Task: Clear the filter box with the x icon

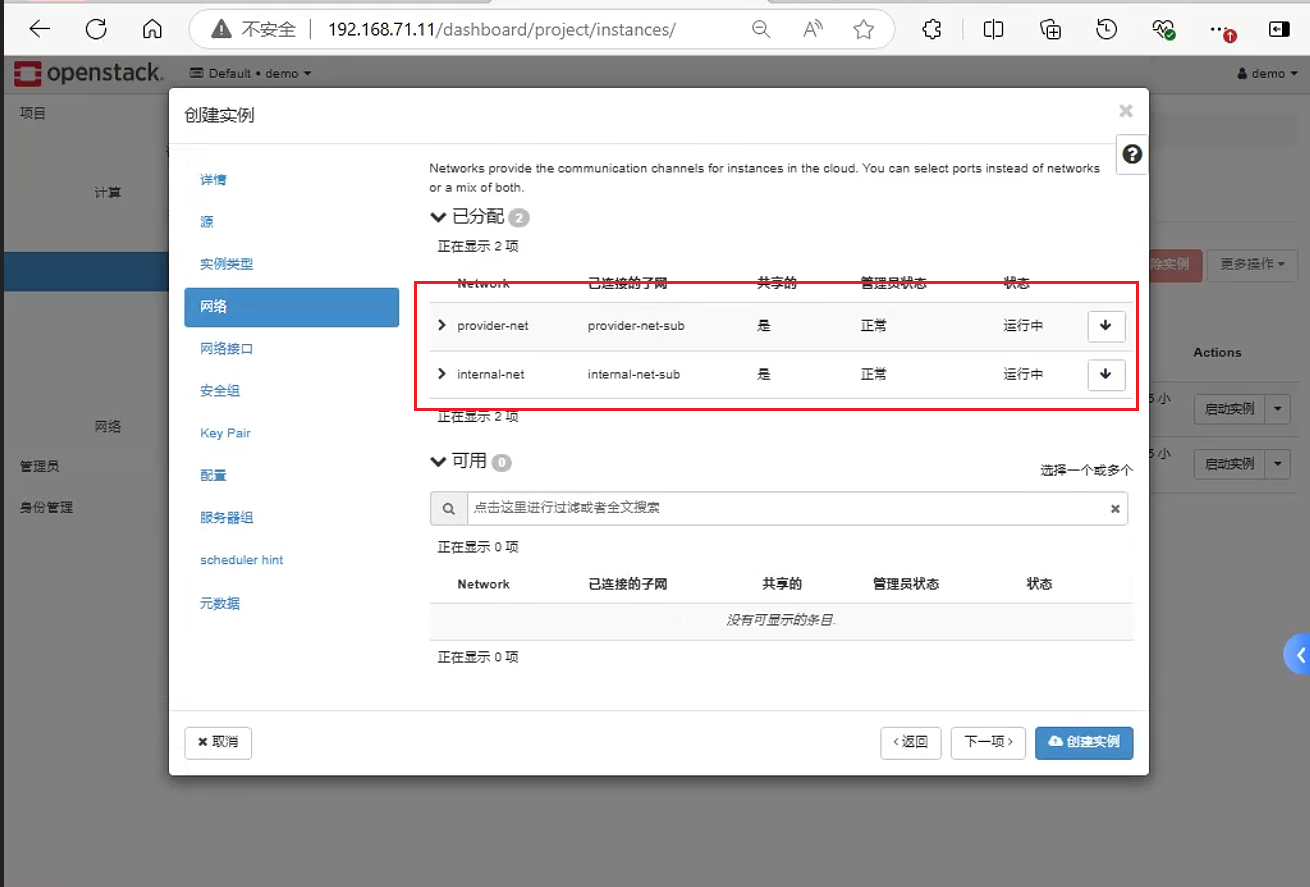Action: 1115,509
